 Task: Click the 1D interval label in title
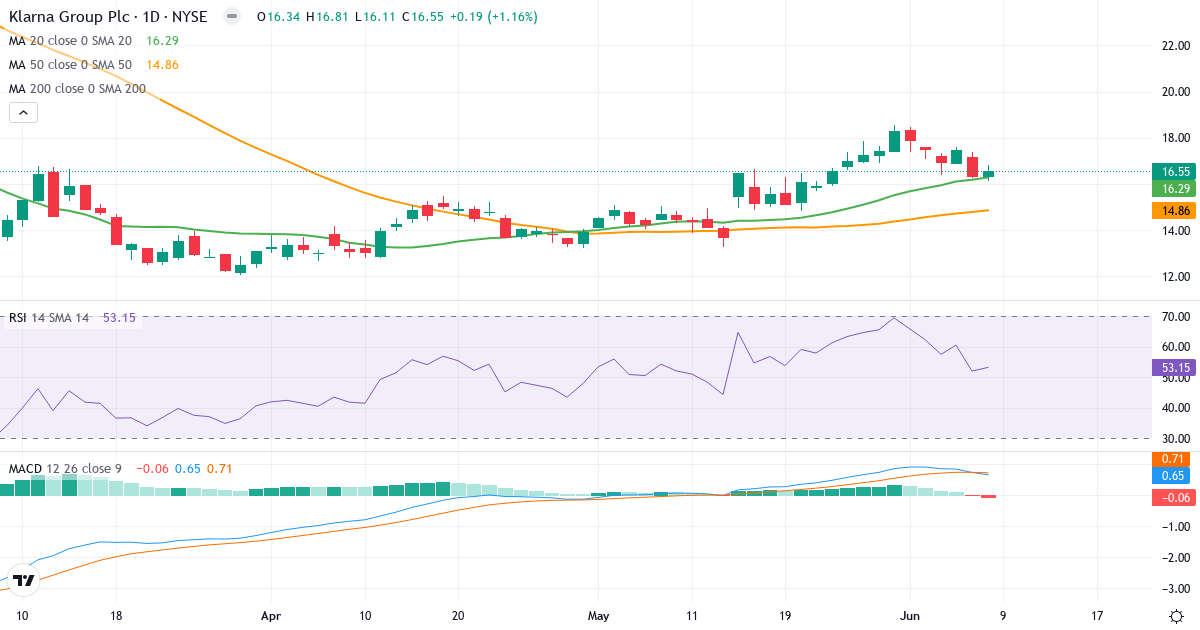click(151, 17)
